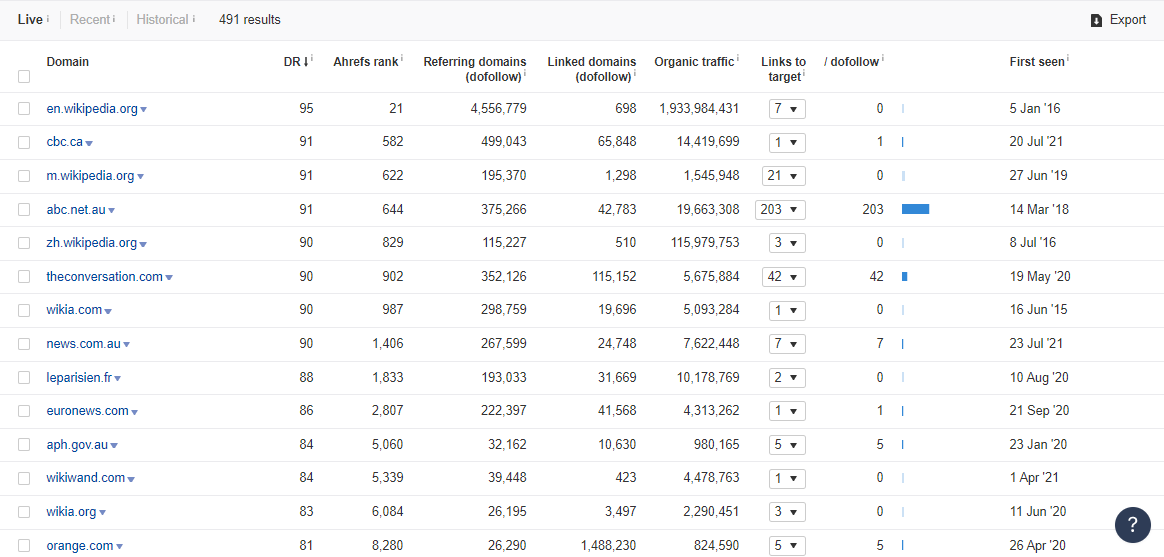Check the m.wikipedia.org row checkbox
This screenshot has height=557, width=1164.
24,176
